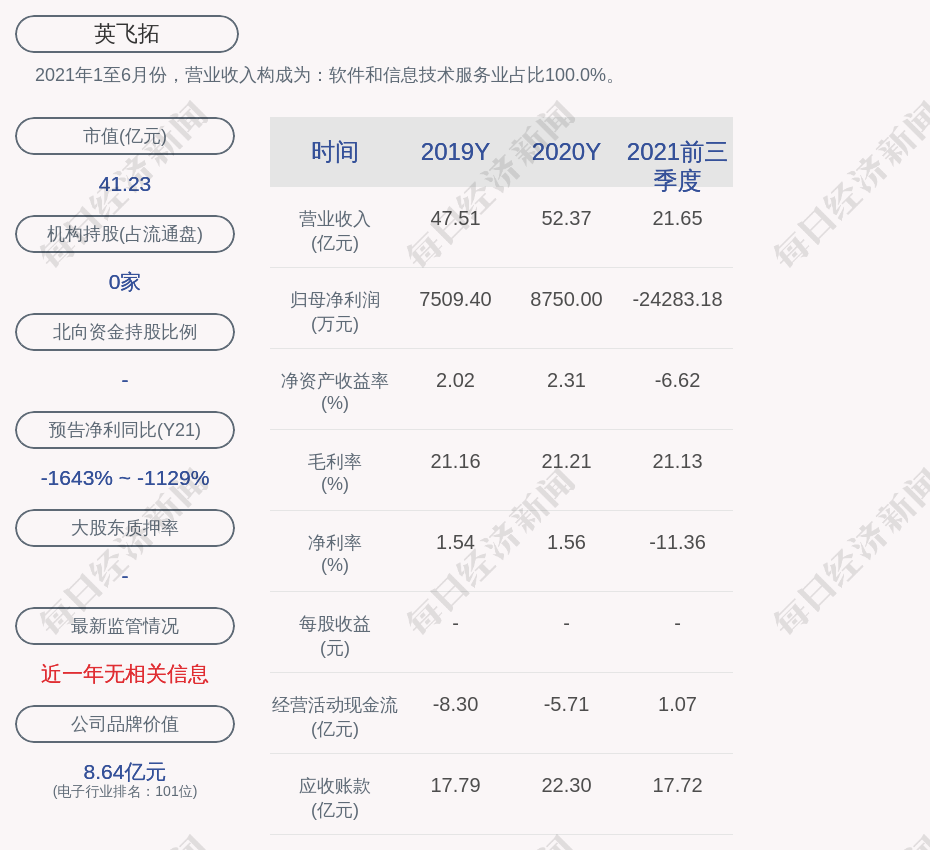The height and width of the screenshot is (850, 930).
Task: Click the market value figure 41.23
Action: click(125, 184)
